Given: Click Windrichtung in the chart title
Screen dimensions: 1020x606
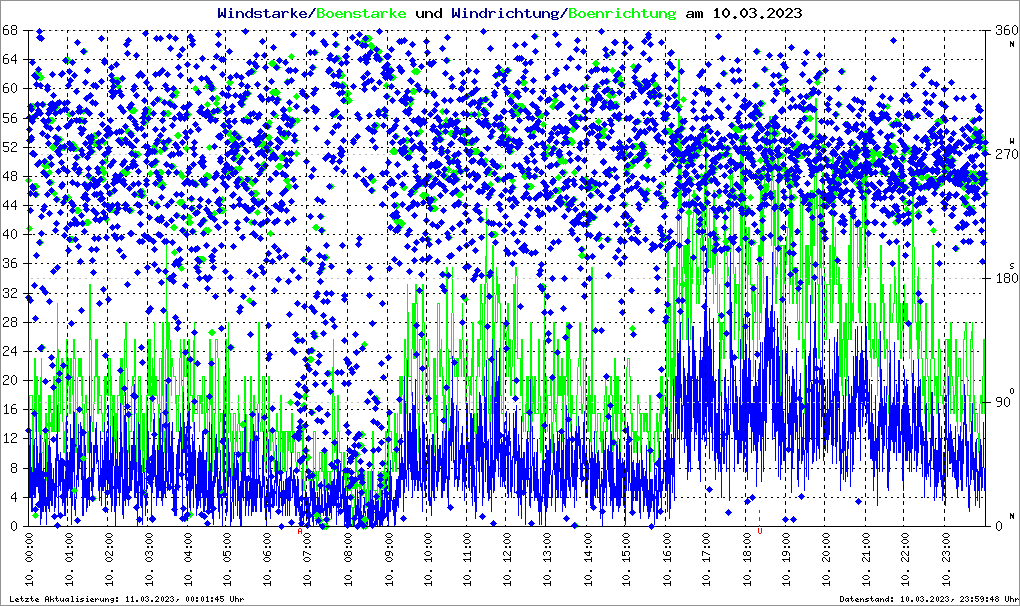Looking at the screenshot, I should (505, 13).
